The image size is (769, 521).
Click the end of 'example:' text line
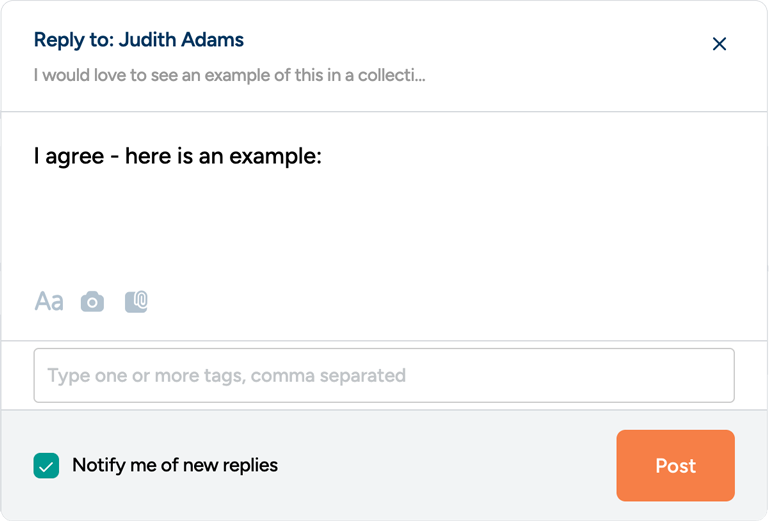click(x=320, y=157)
